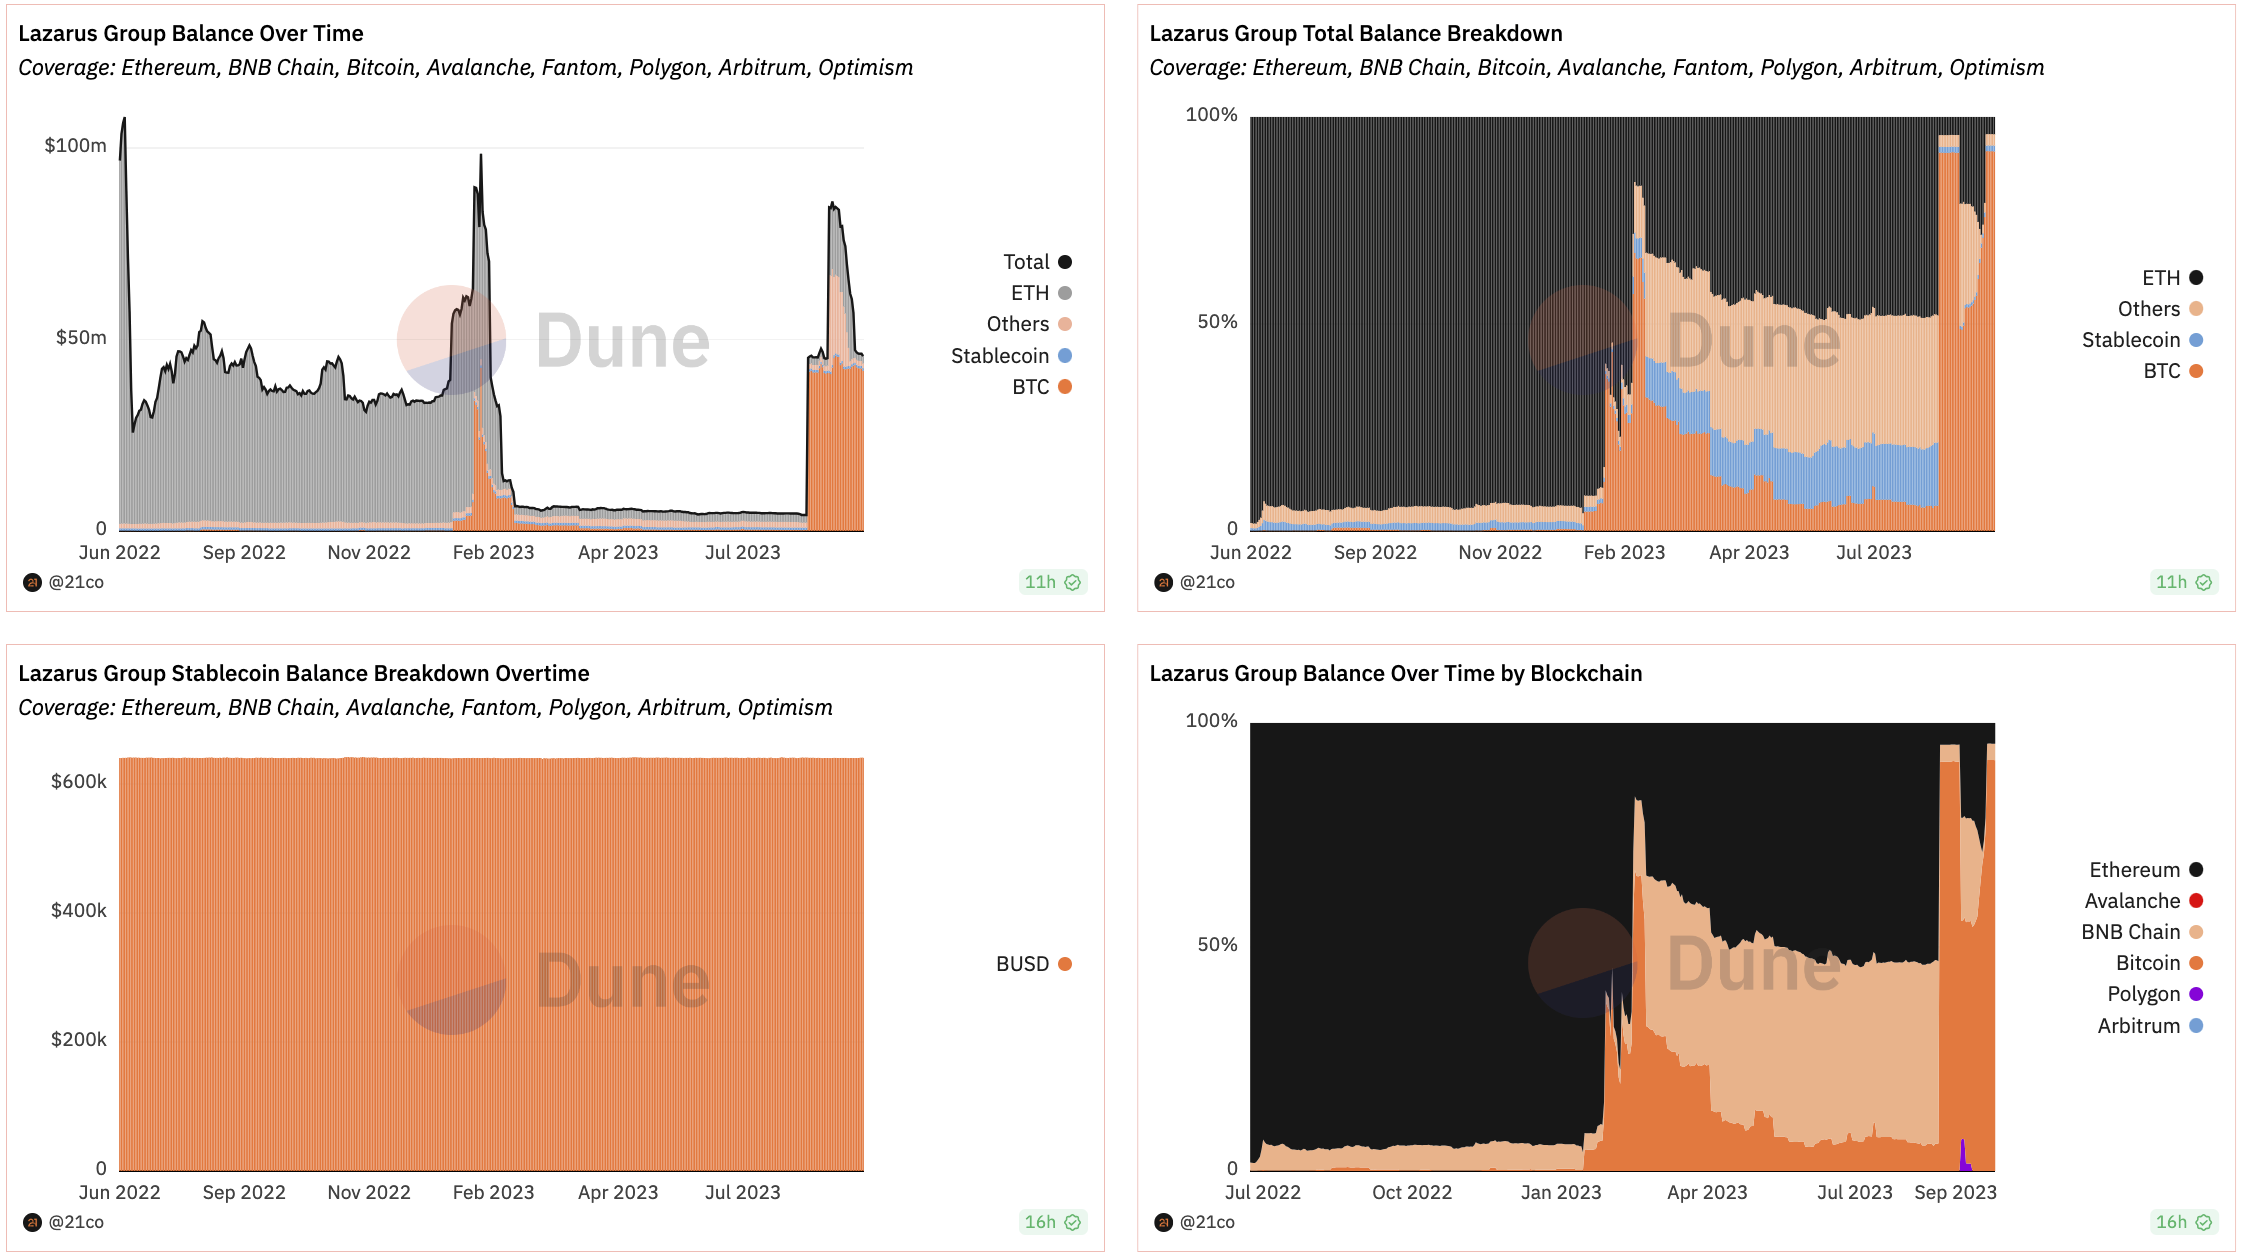Open @21co author link under Balance by Blockchain
2244x1258 pixels.
point(1207,1222)
